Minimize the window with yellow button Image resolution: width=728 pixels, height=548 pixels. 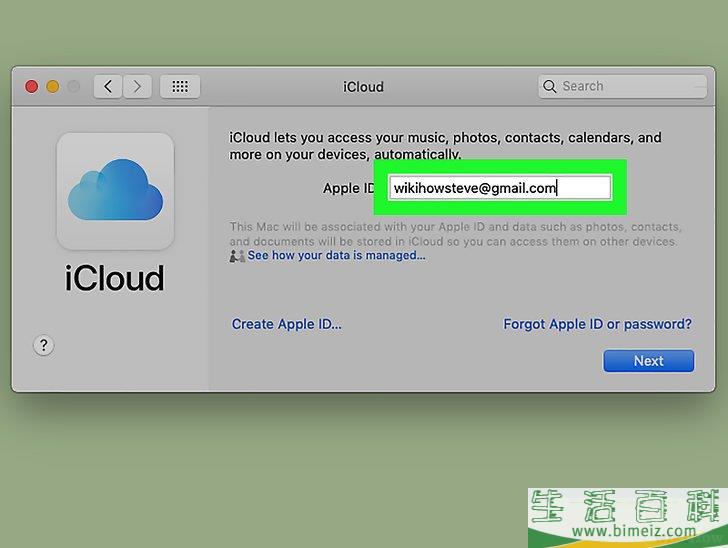click(x=53, y=87)
